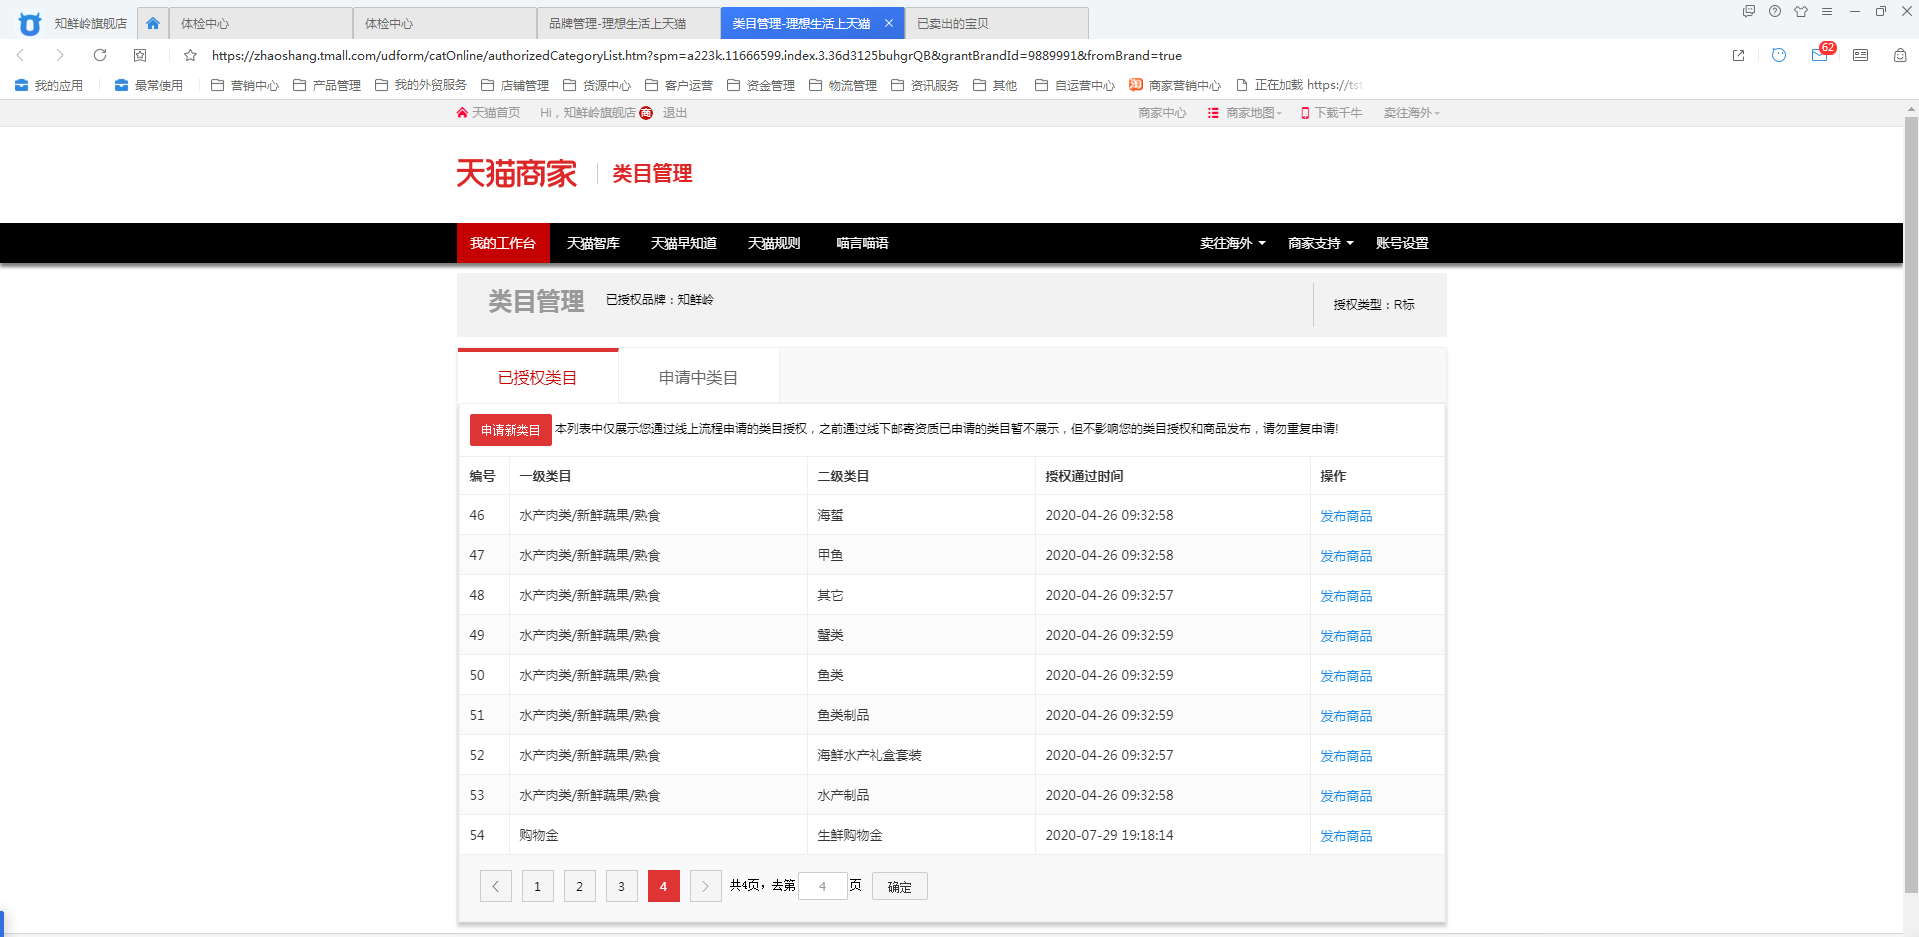Open 账号设置 in the nav bar
This screenshot has width=1919, height=937.
tap(1402, 243)
